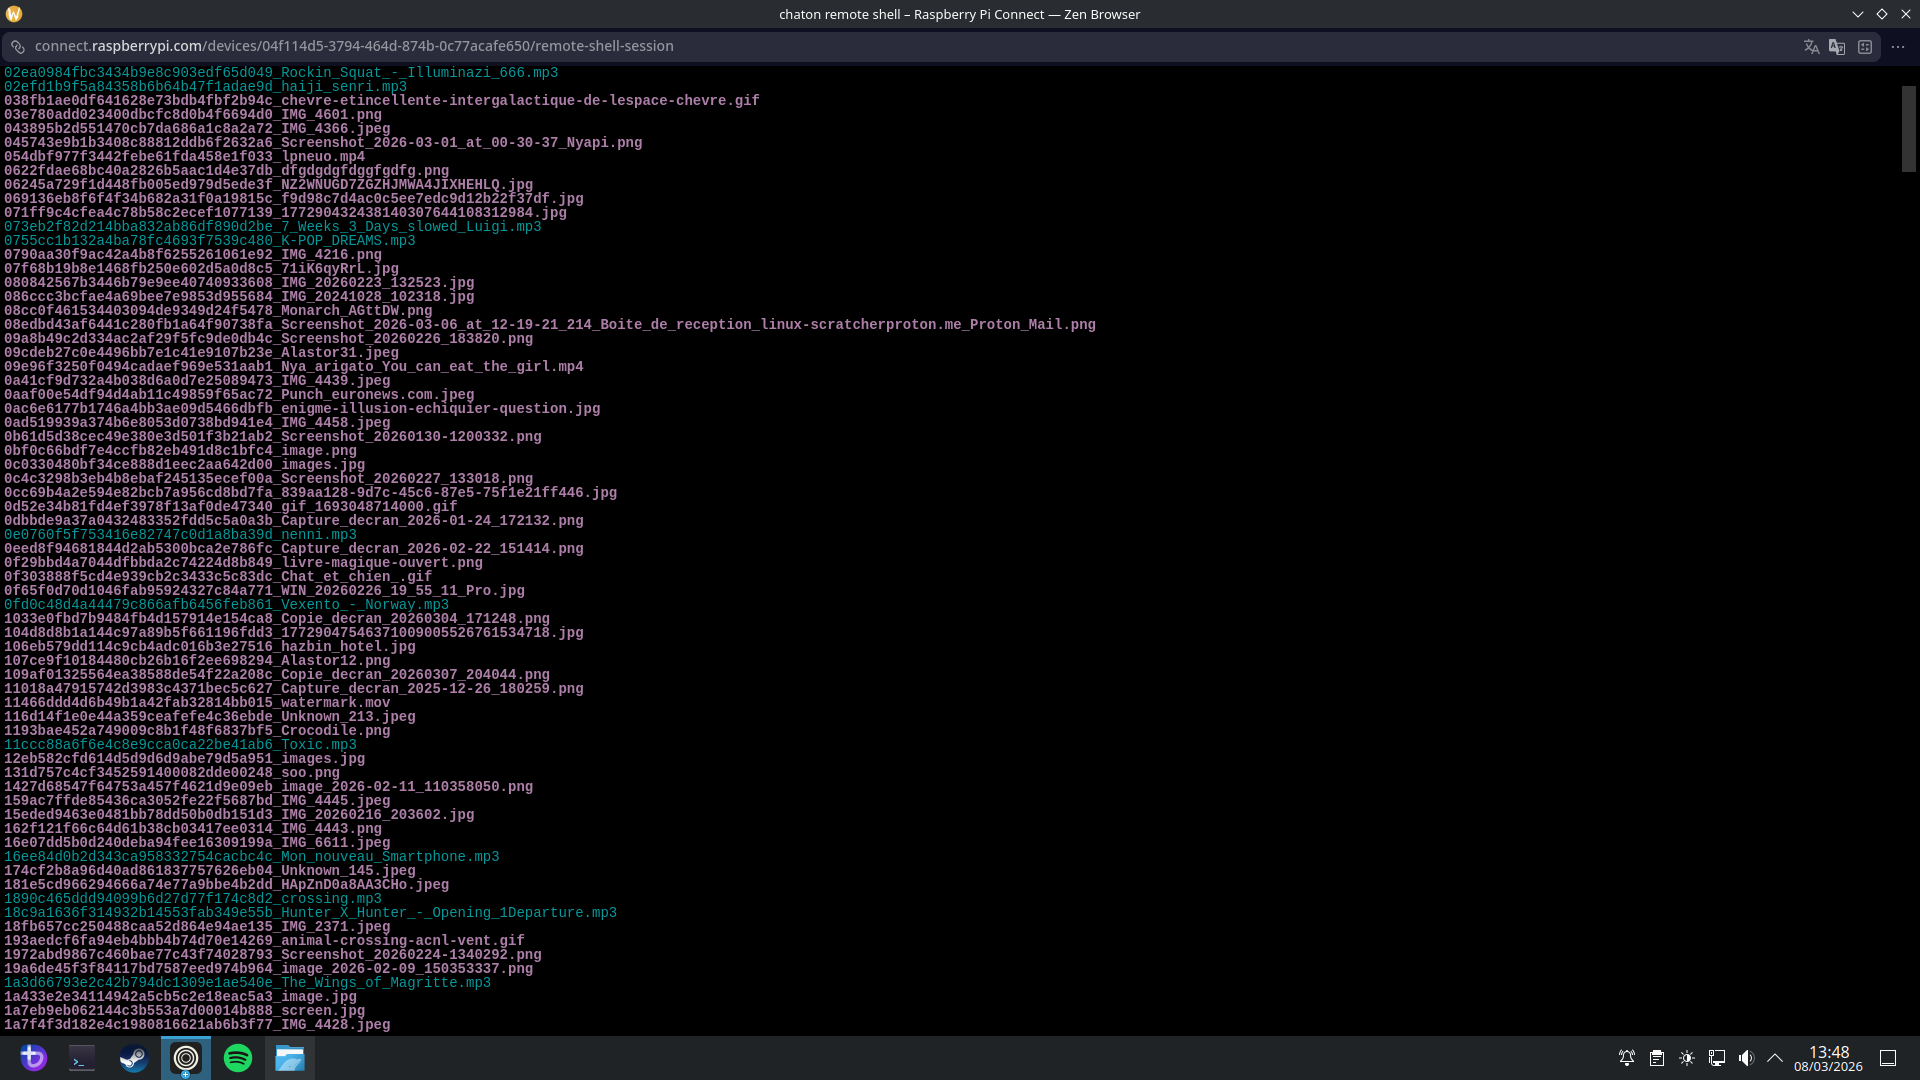
Task: Open wired network settings in tray
Action: (1717, 1058)
